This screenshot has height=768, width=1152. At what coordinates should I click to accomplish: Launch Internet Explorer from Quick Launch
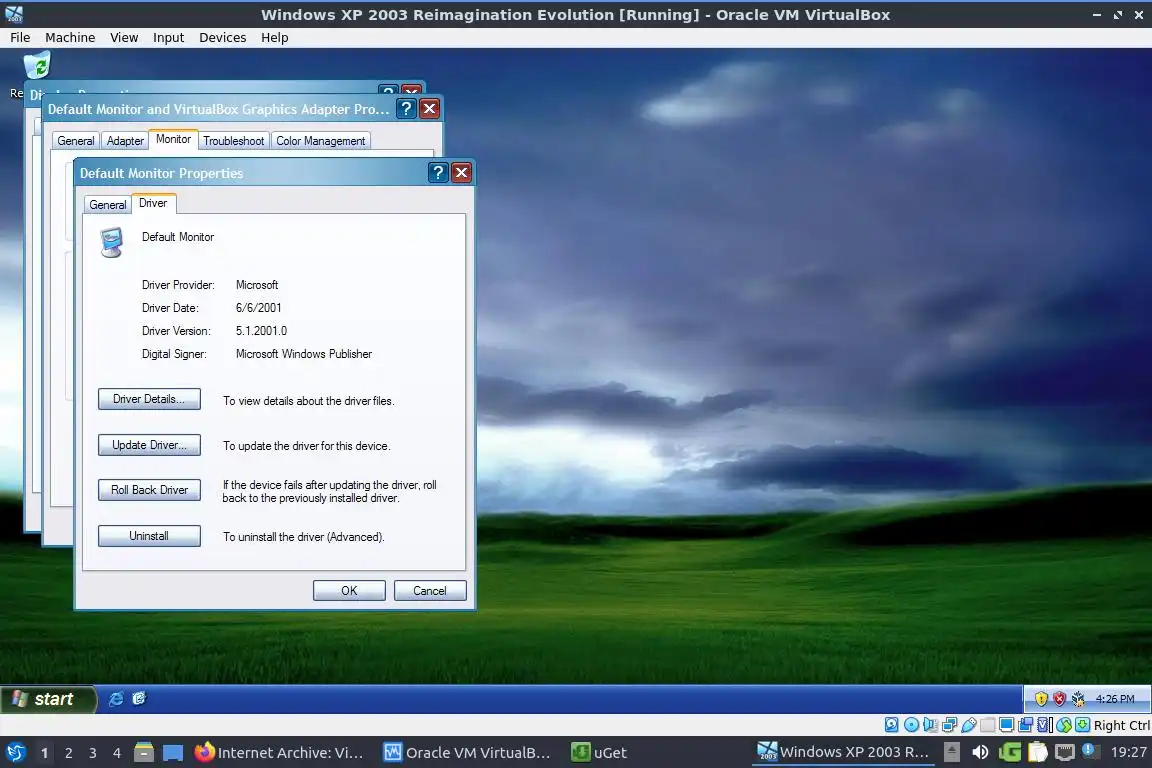[115, 699]
